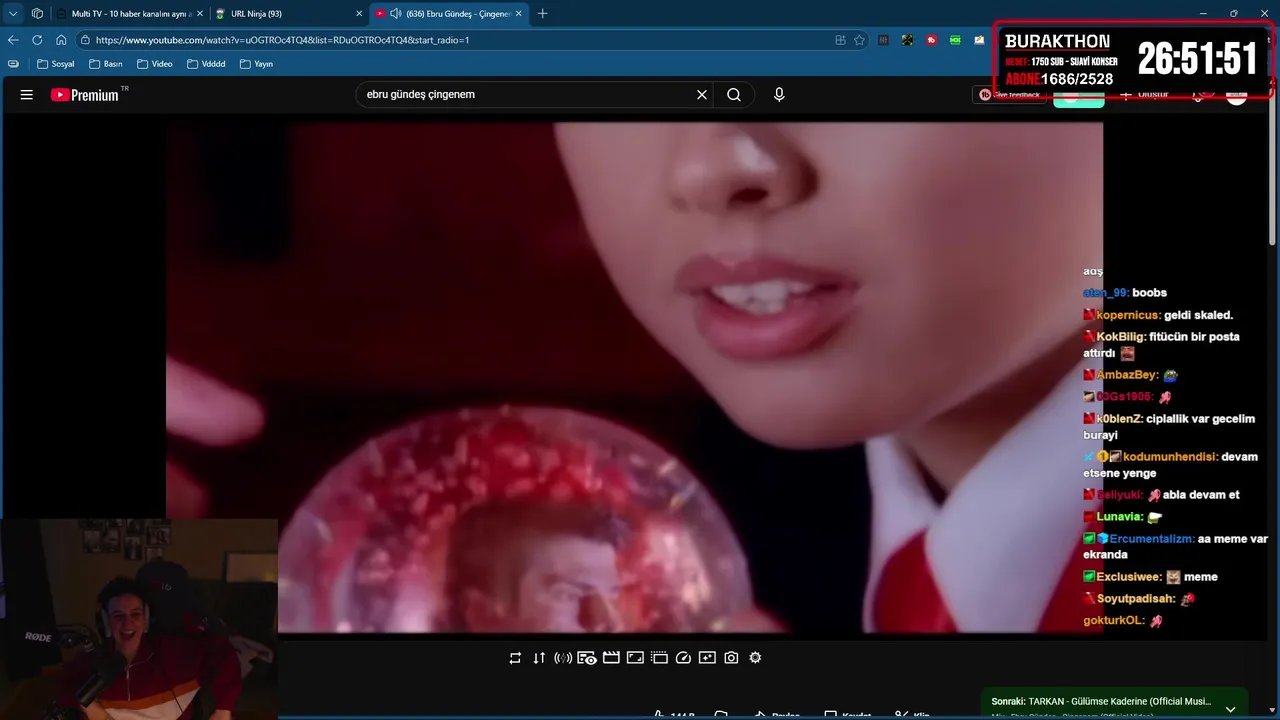Go back to the previous page
The height and width of the screenshot is (720, 1280).
tap(13, 40)
